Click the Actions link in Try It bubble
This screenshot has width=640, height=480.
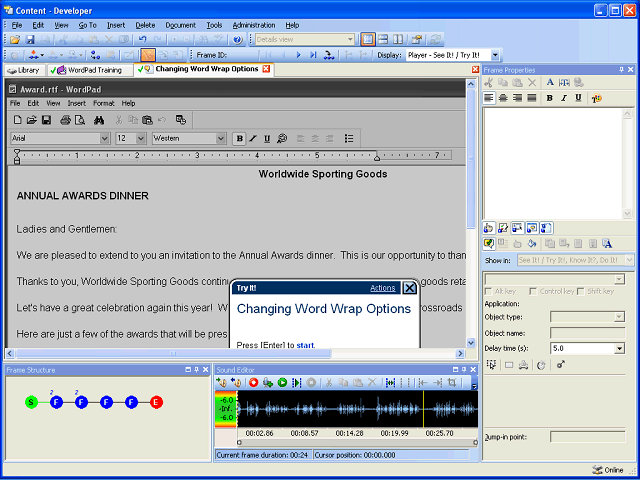click(x=382, y=288)
